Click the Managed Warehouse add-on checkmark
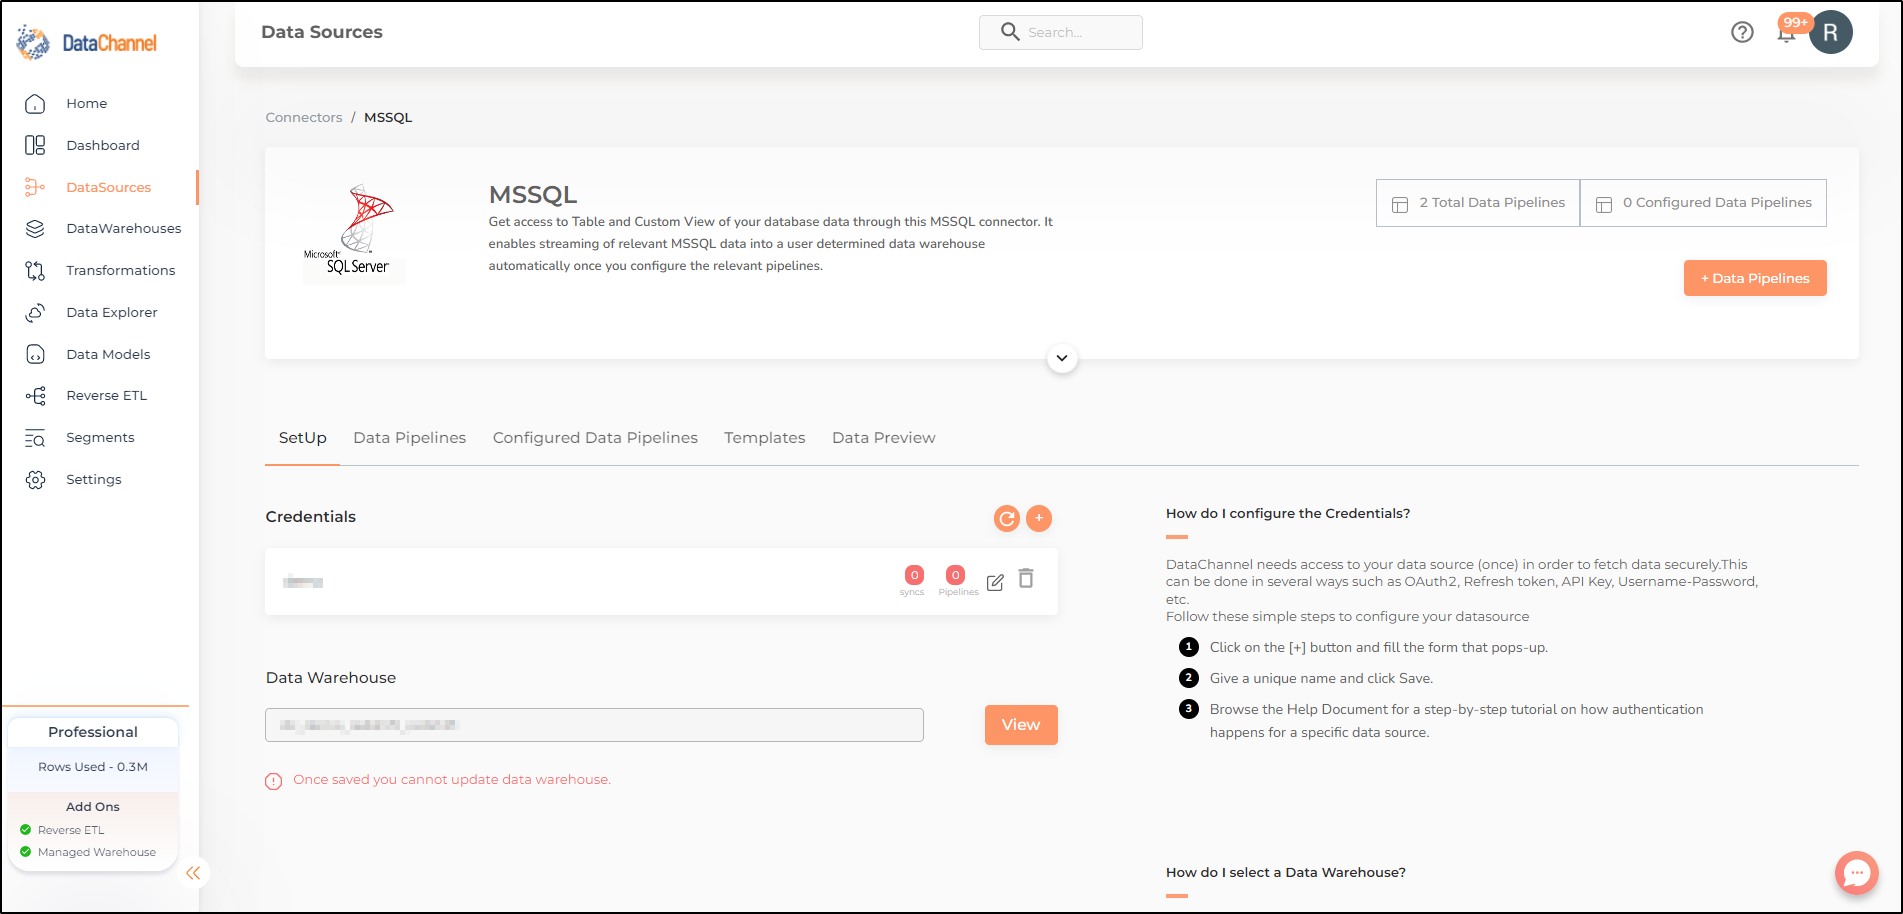 [x=26, y=852]
